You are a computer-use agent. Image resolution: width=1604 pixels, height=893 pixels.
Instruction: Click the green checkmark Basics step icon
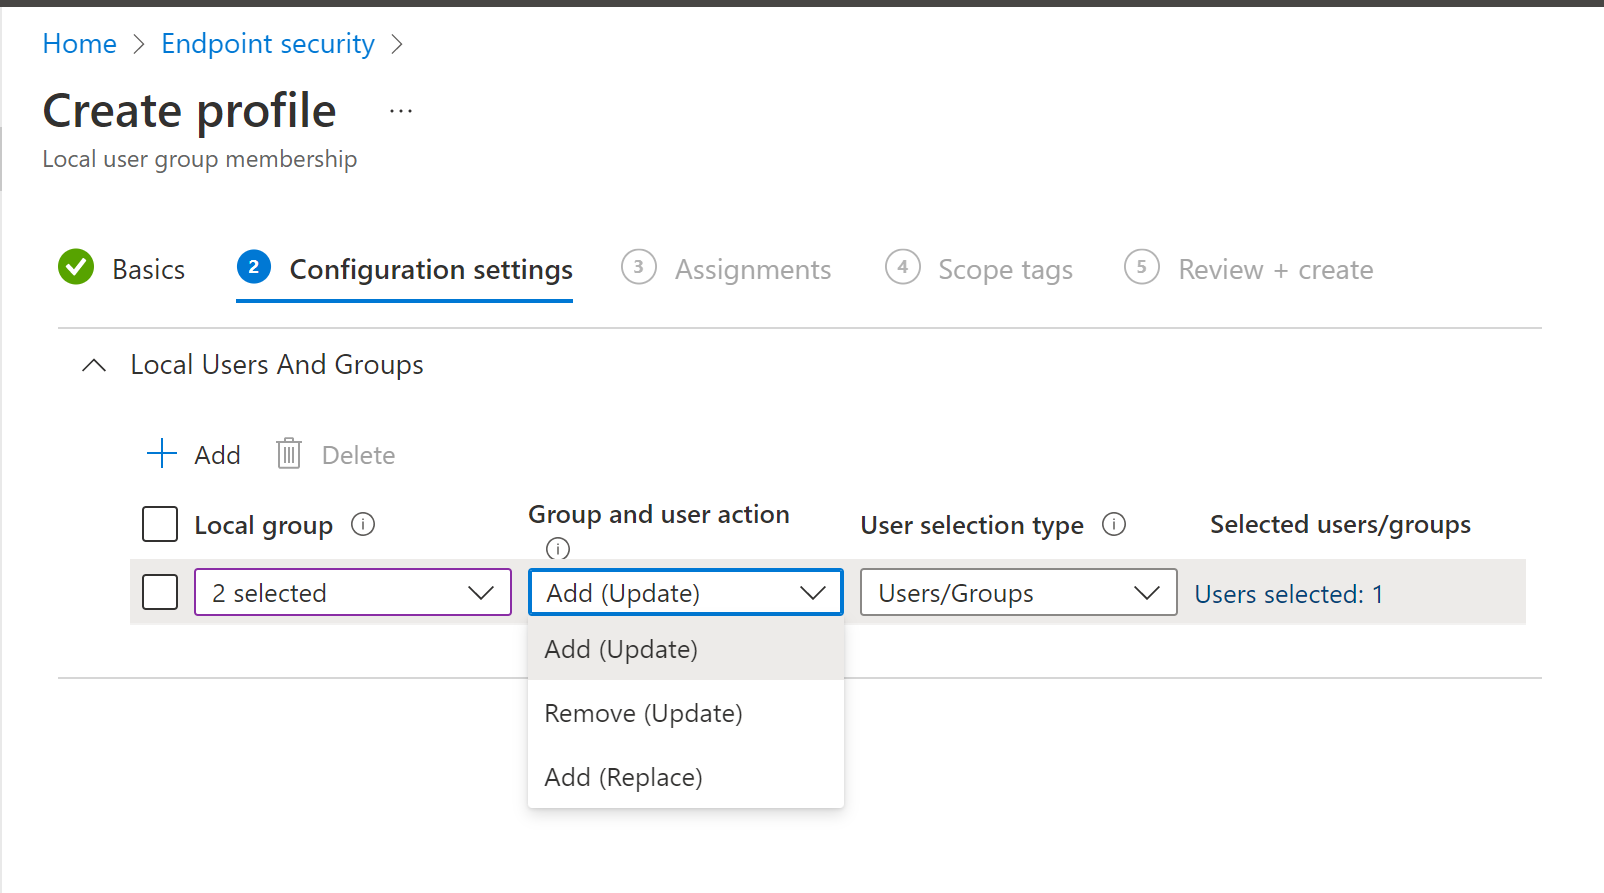(76, 268)
